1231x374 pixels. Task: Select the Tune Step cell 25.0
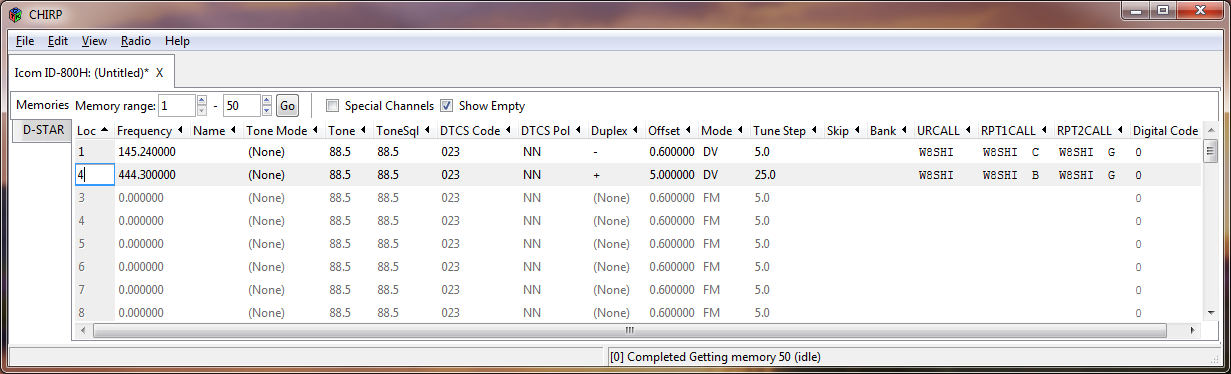[x=787, y=174]
